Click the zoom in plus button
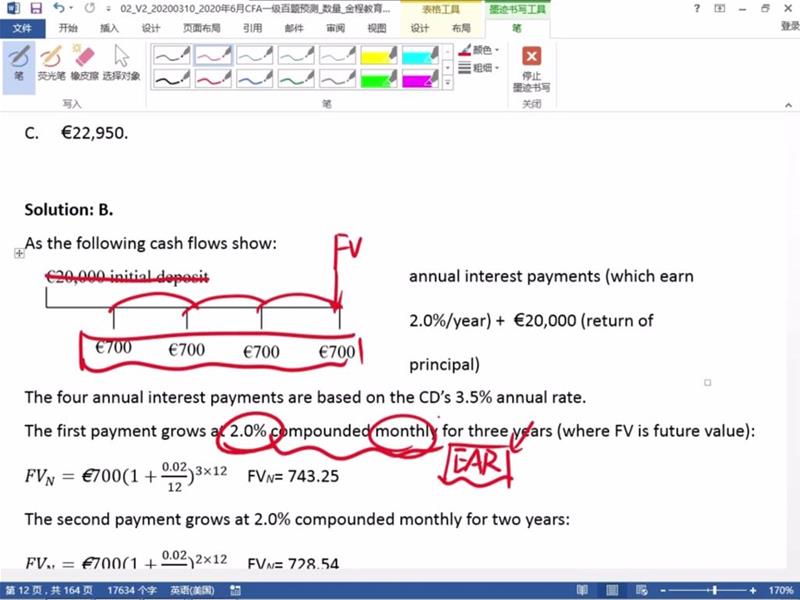The width and height of the screenshot is (800, 600). [753, 591]
